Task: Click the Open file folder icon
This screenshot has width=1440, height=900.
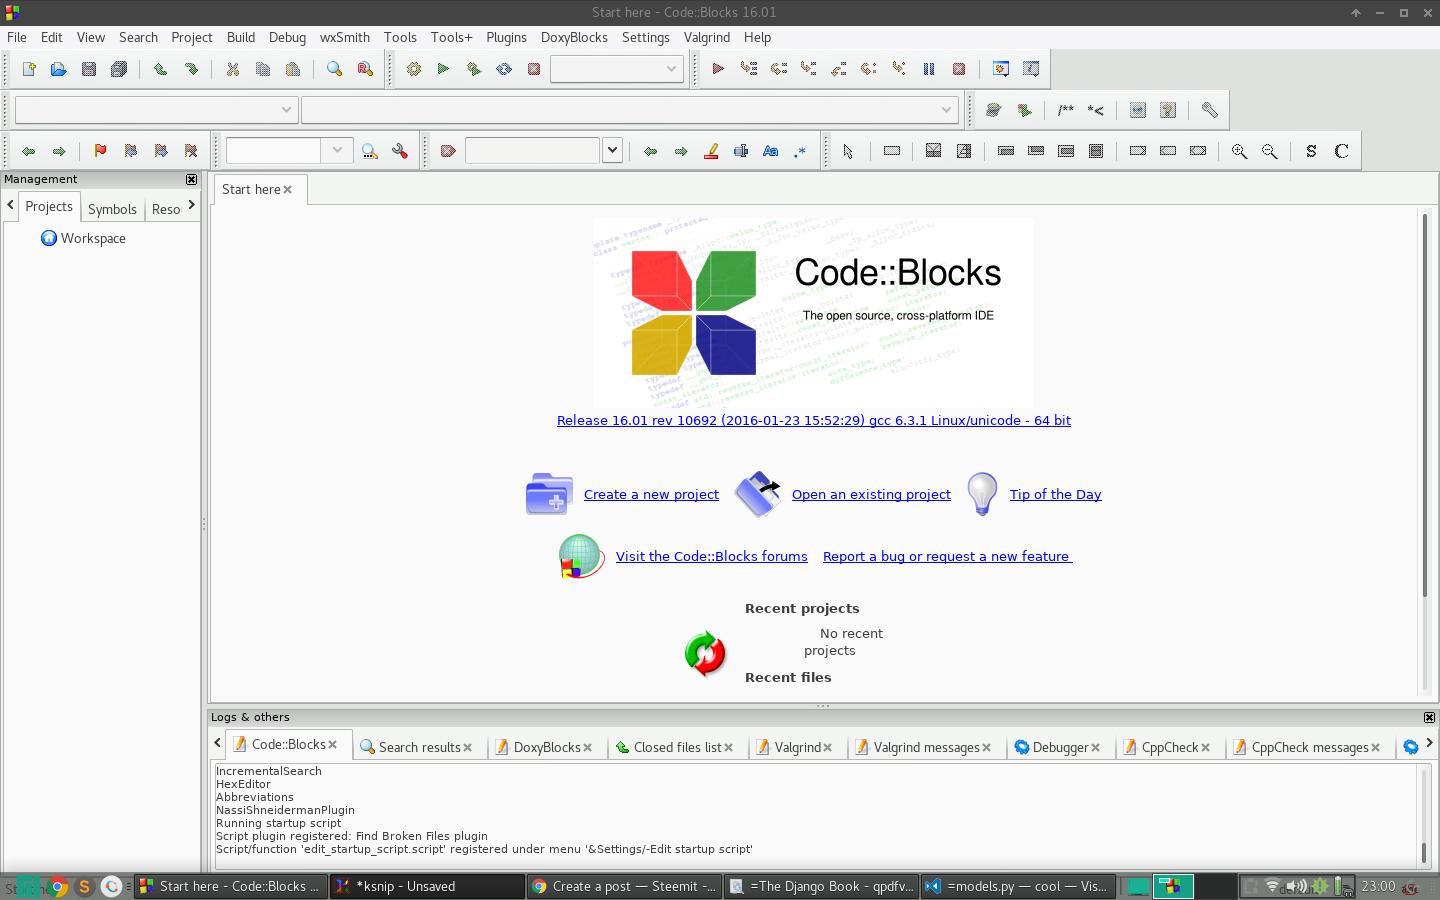Action: pyautogui.click(x=59, y=69)
